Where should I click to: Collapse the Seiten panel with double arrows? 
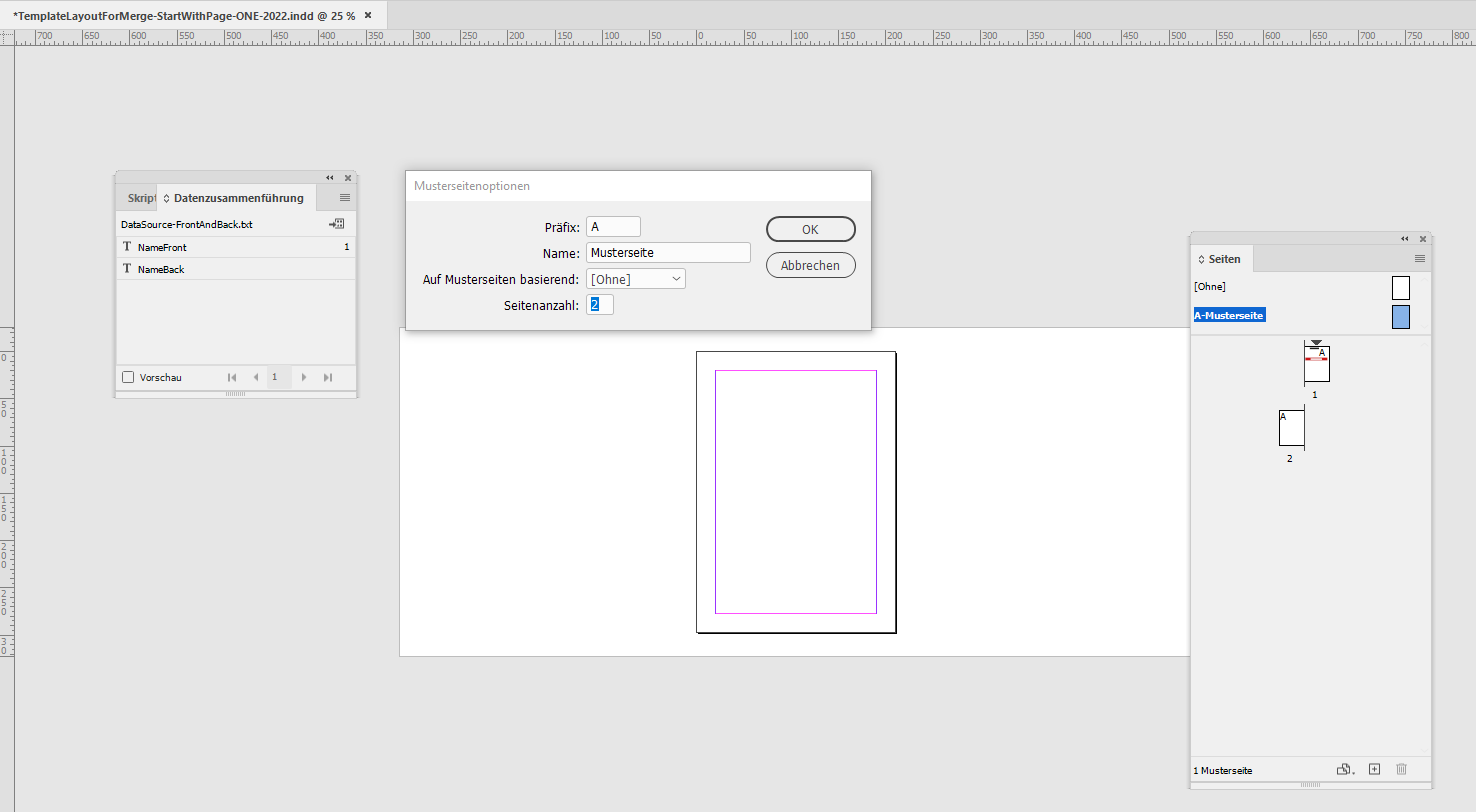[x=1404, y=238]
